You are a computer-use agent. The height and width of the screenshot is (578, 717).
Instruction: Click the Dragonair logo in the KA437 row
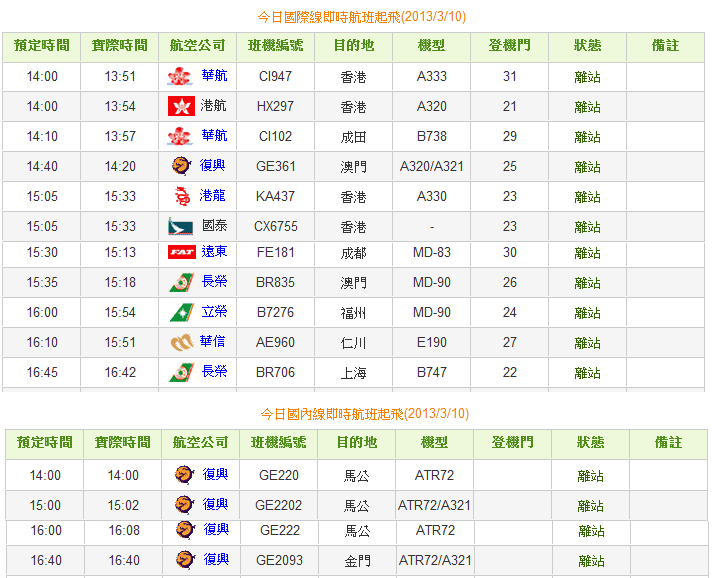coord(182,196)
